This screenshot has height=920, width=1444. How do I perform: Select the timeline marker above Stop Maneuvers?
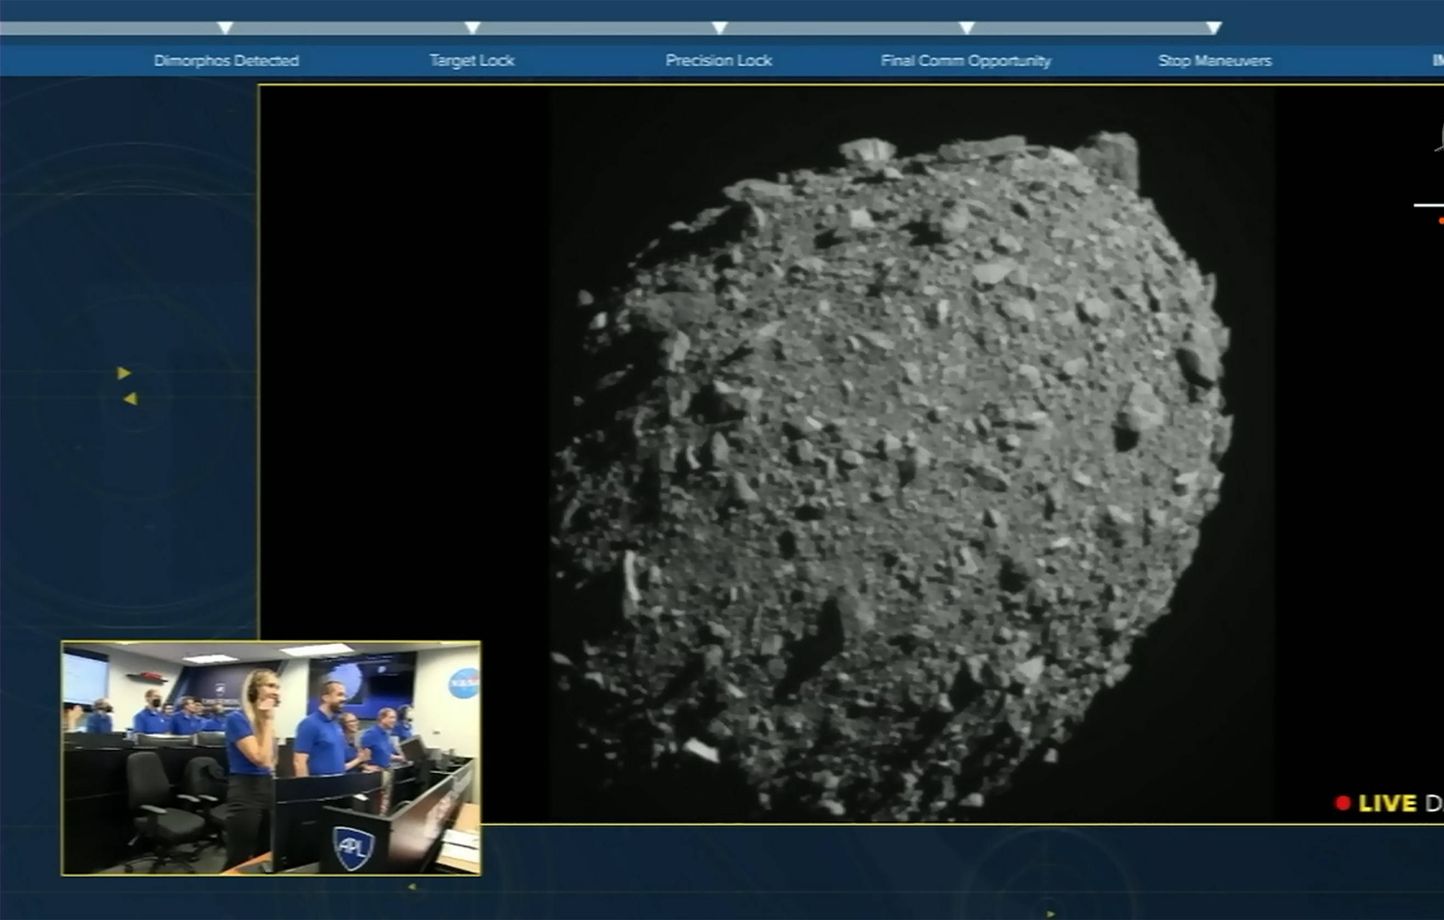tap(1213, 28)
